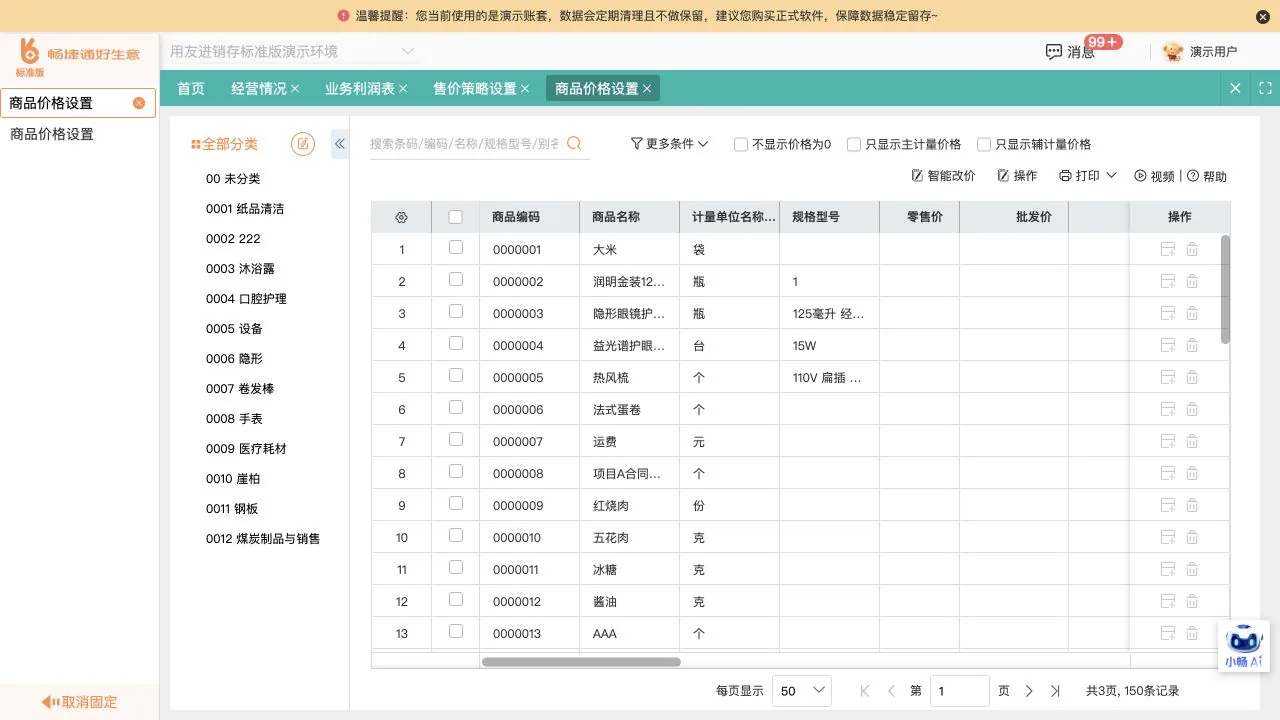Open the 用友进销存标准版演示环境 account dropdown
The width and height of the screenshot is (1280, 720).
coord(292,51)
